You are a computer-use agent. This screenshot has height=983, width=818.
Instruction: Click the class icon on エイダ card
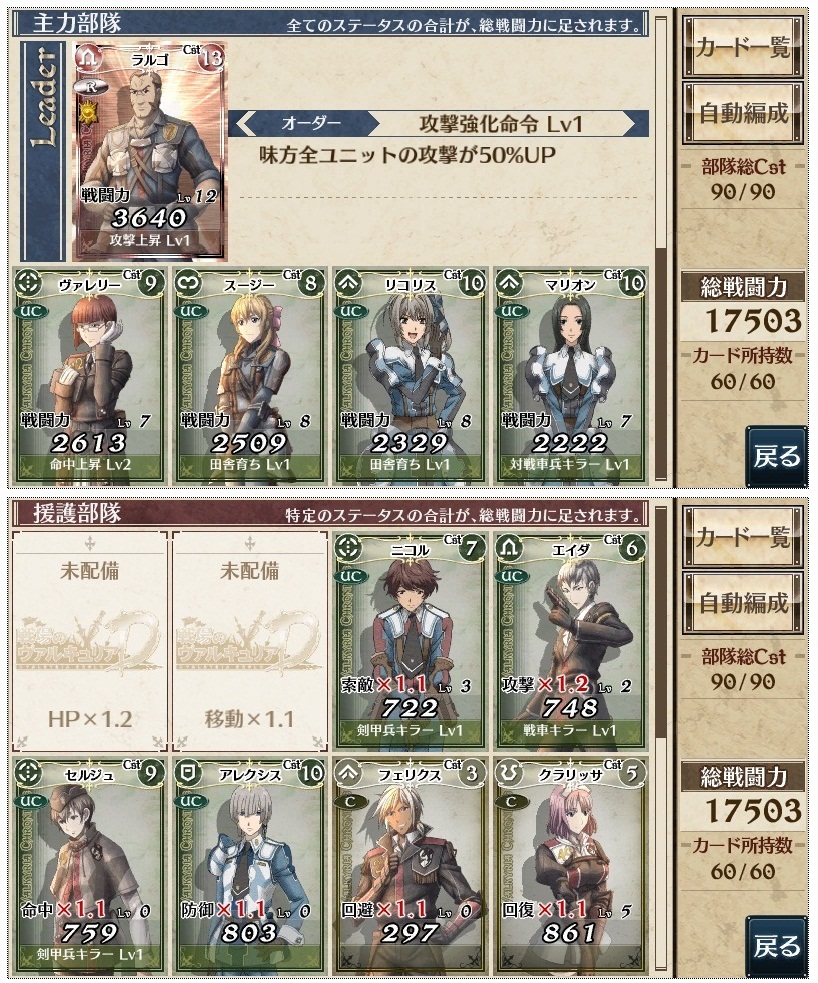509,548
